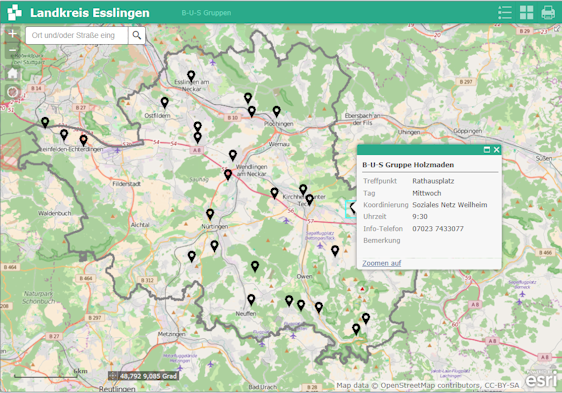562x393 pixels.
Task: Open the print tool icon
Action: point(548,13)
